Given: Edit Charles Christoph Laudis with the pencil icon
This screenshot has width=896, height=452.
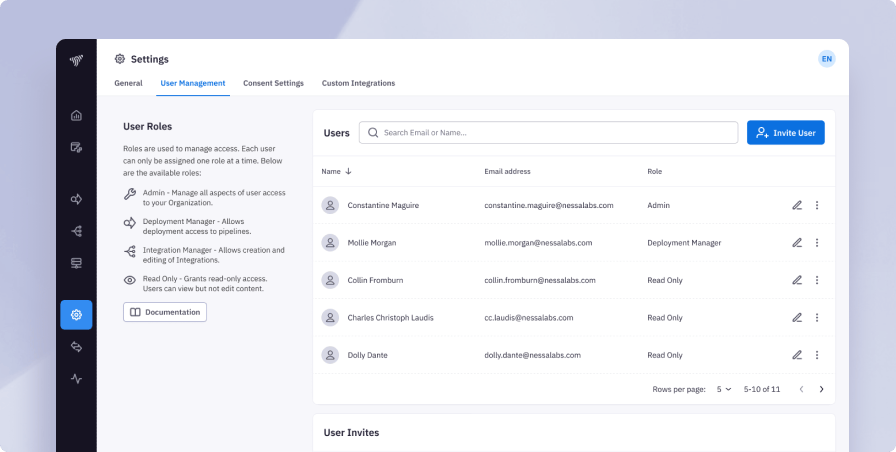Looking at the screenshot, I should coord(797,318).
